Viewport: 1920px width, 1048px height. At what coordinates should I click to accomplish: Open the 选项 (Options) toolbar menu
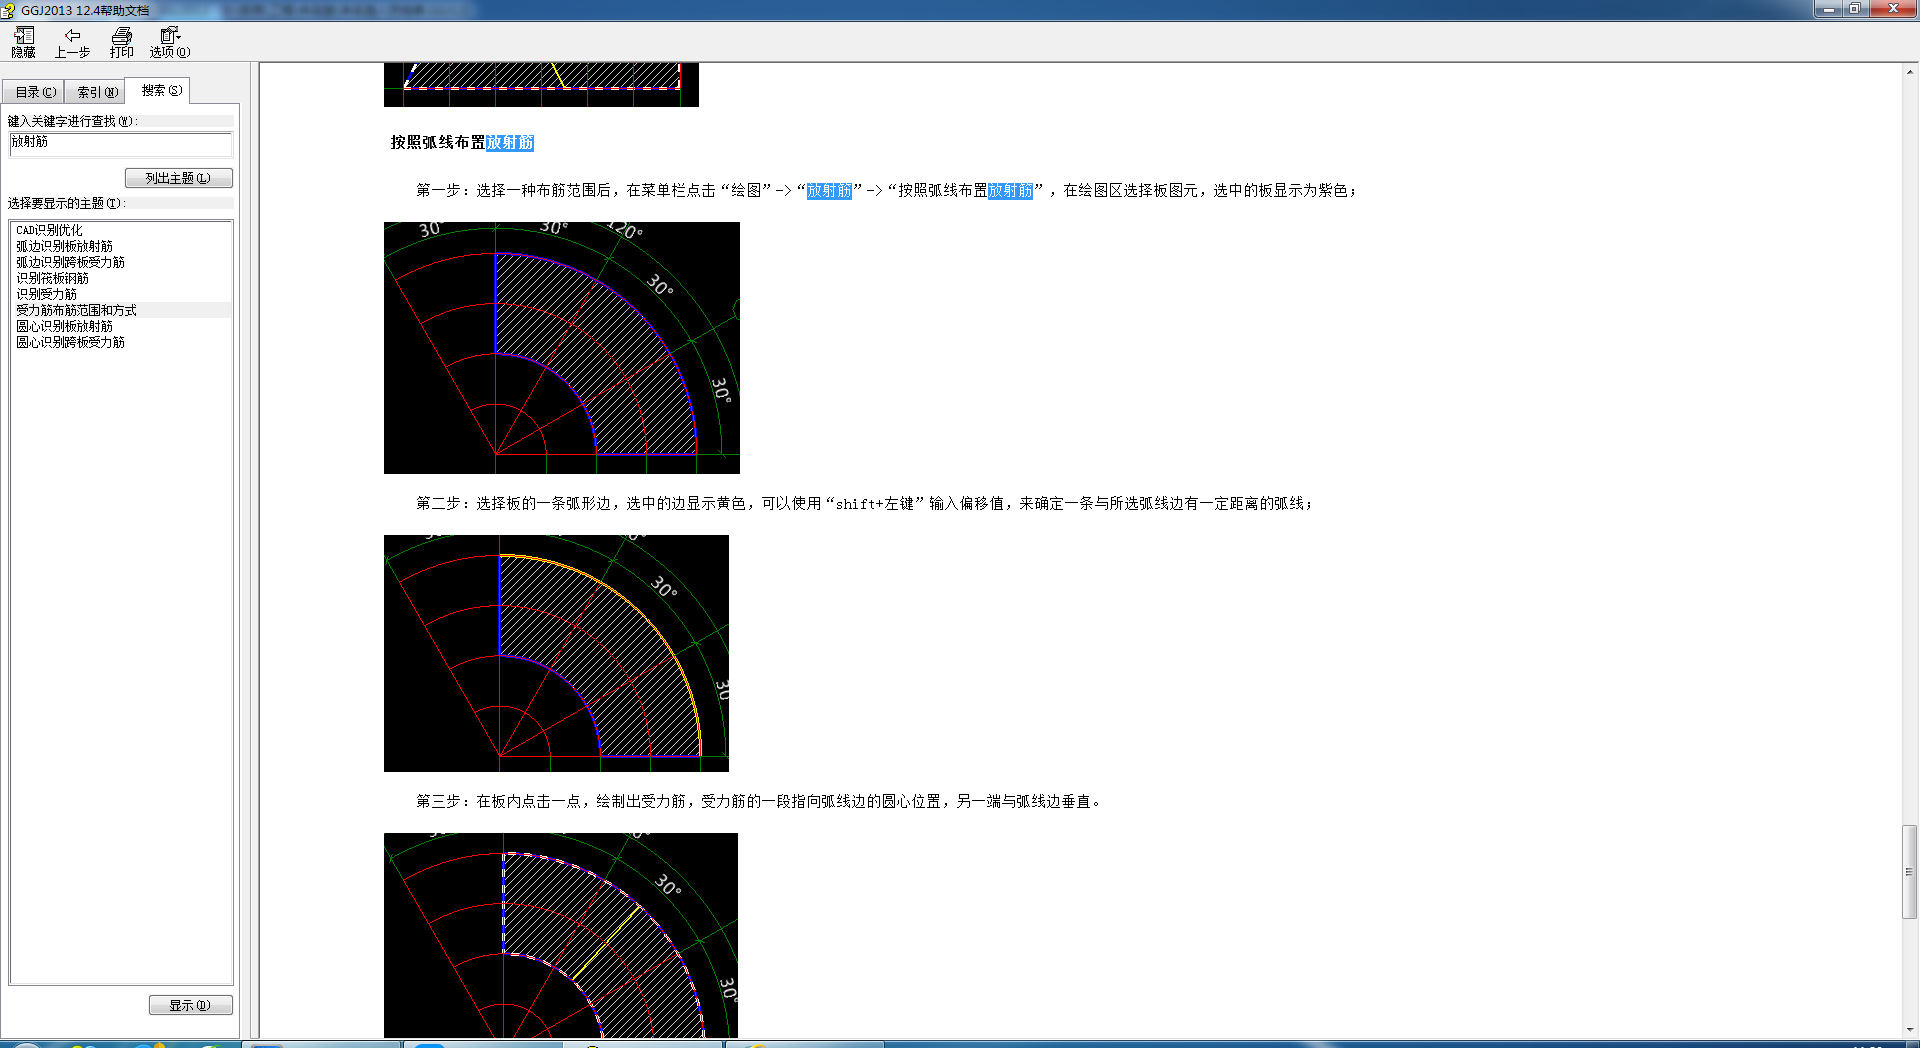pos(170,42)
